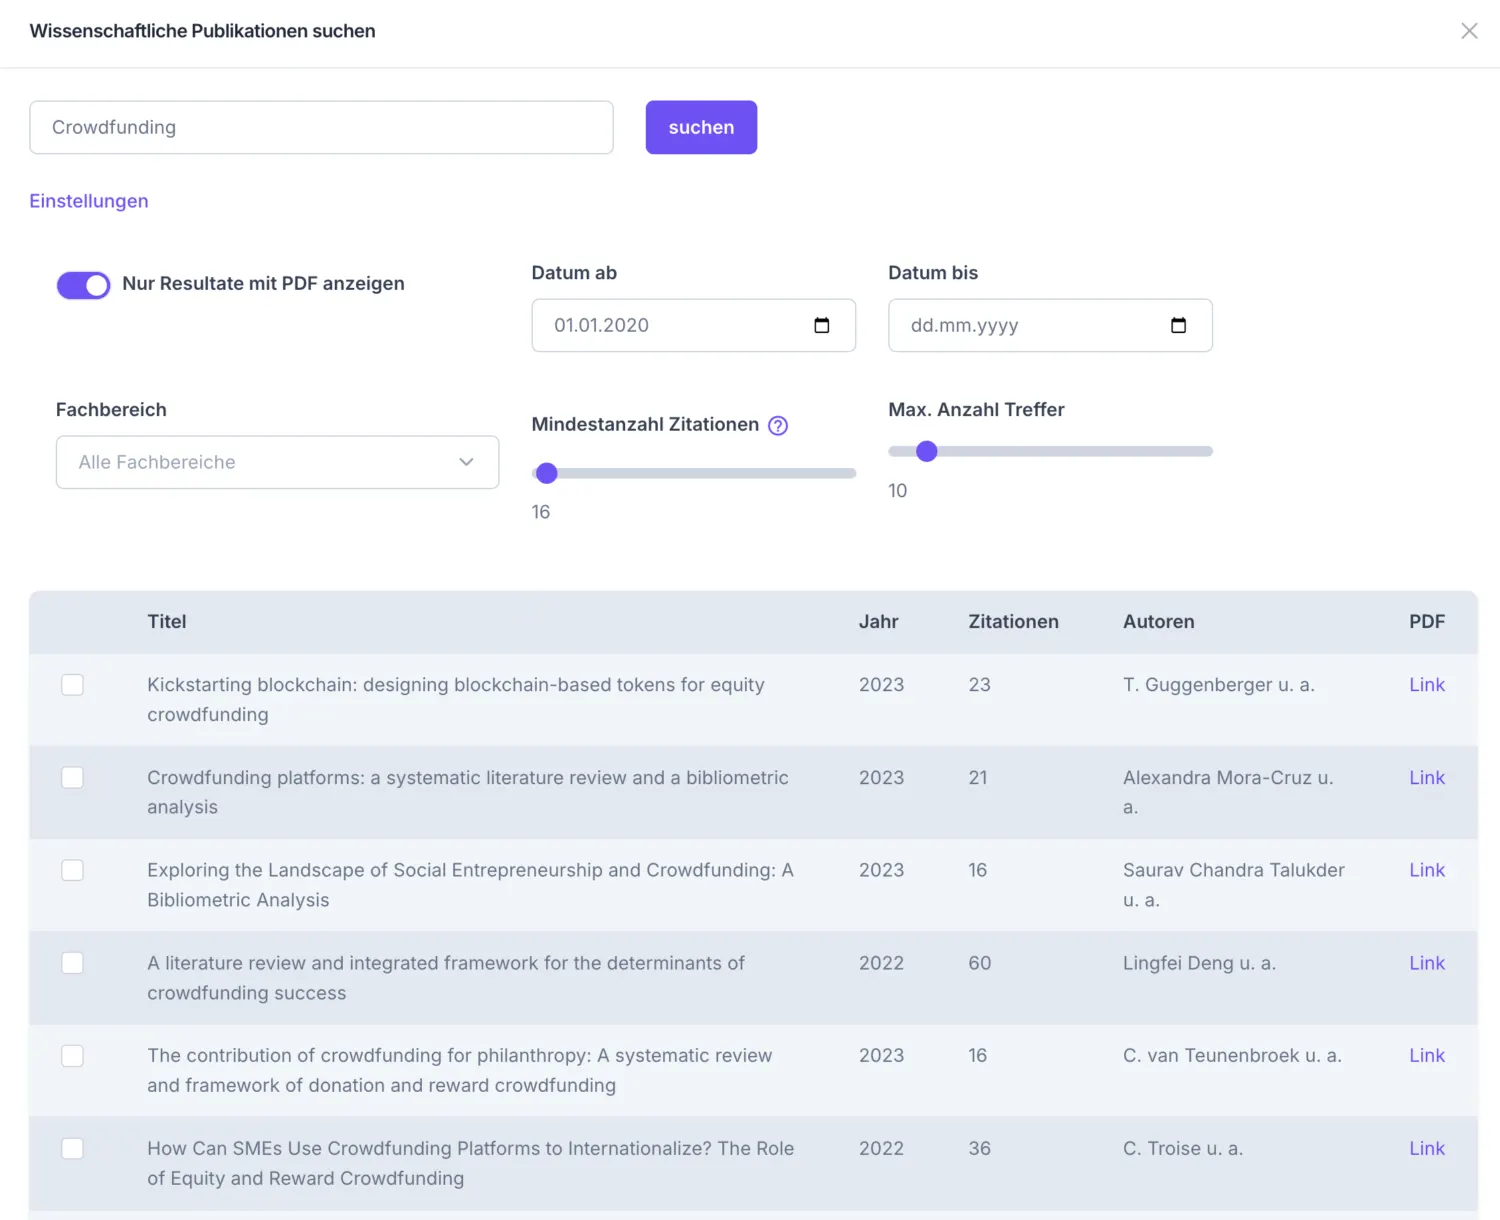Expand Fachbereich dropdown chevron
The image size is (1500, 1220).
pos(466,462)
